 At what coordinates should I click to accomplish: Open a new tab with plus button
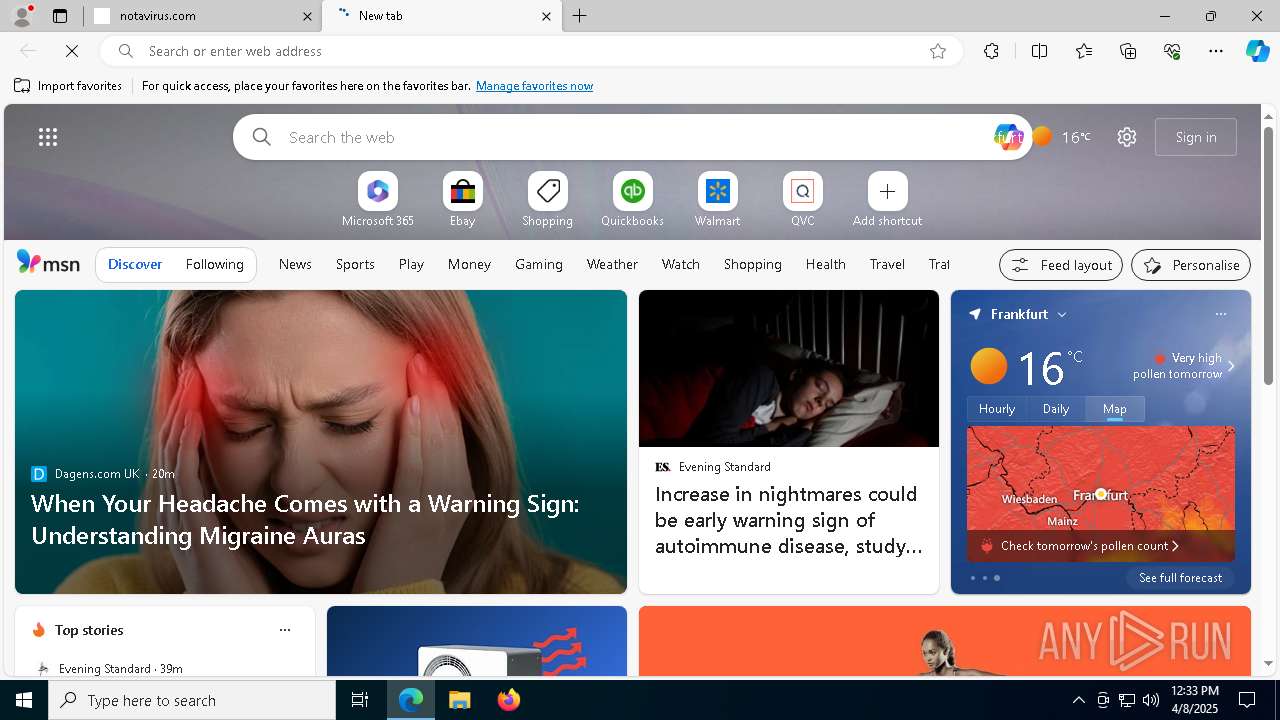tap(580, 16)
